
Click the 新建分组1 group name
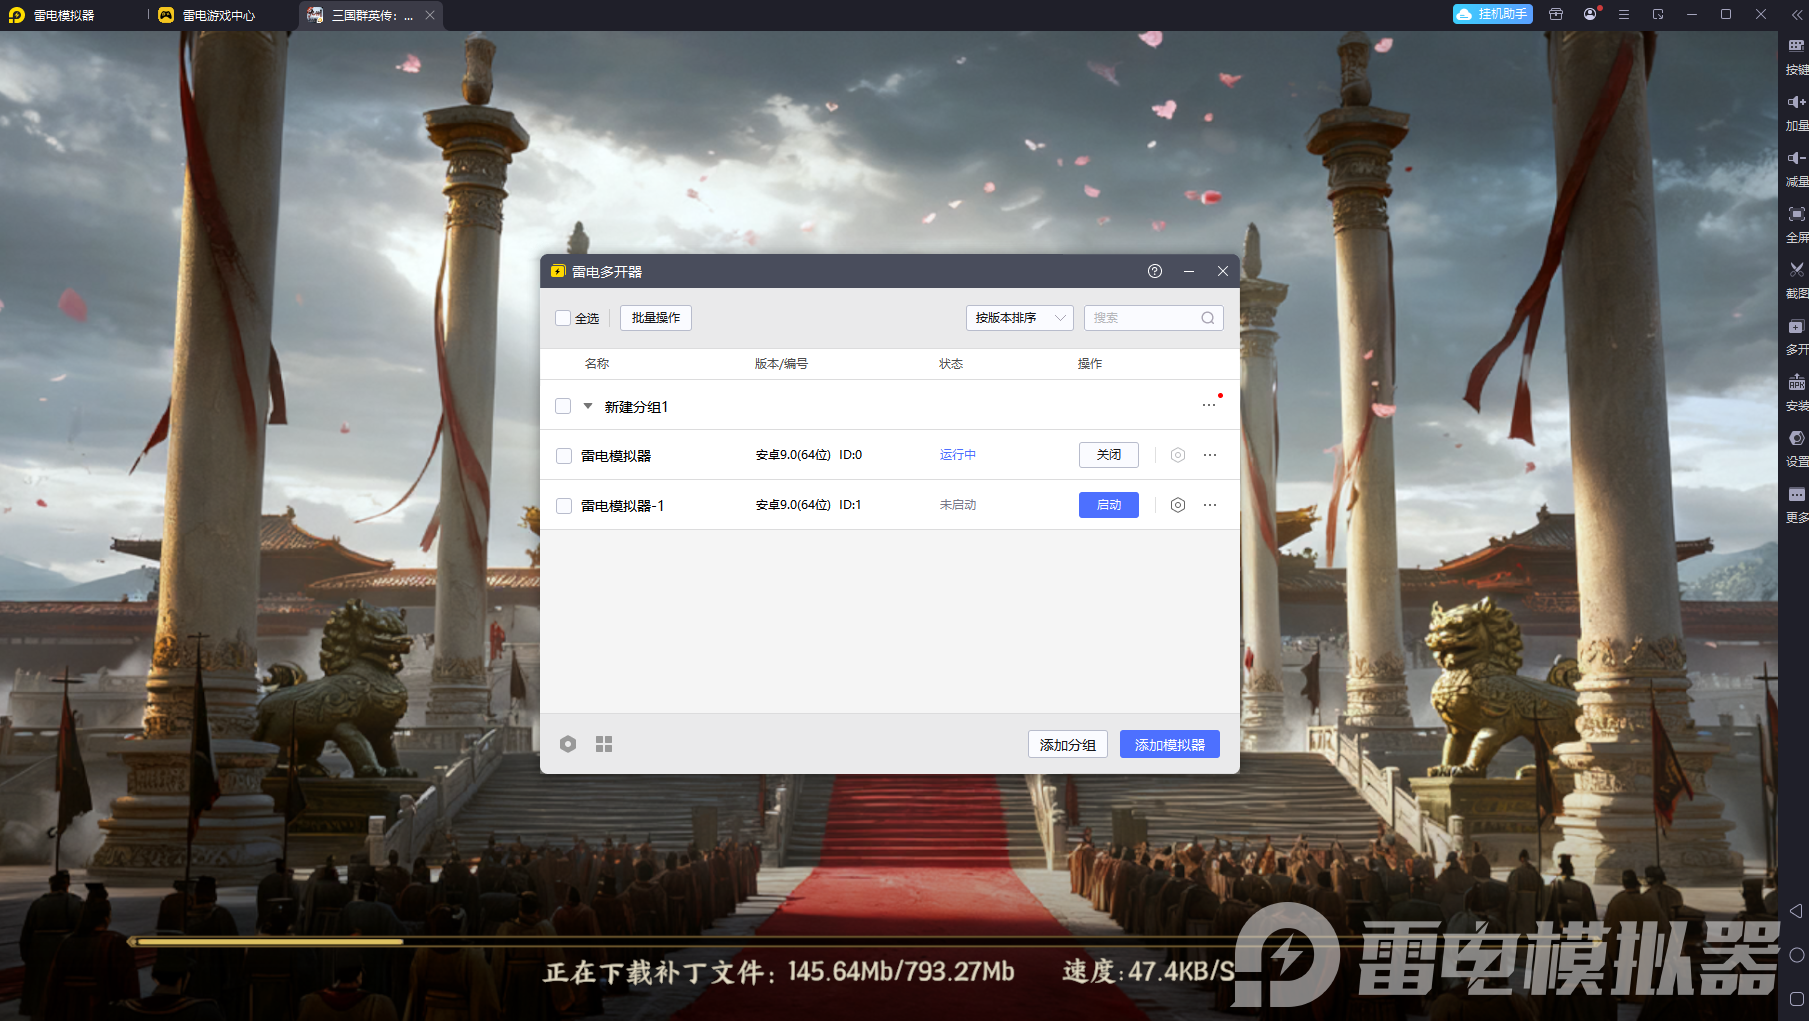pyautogui.click(x=636, y=407)
